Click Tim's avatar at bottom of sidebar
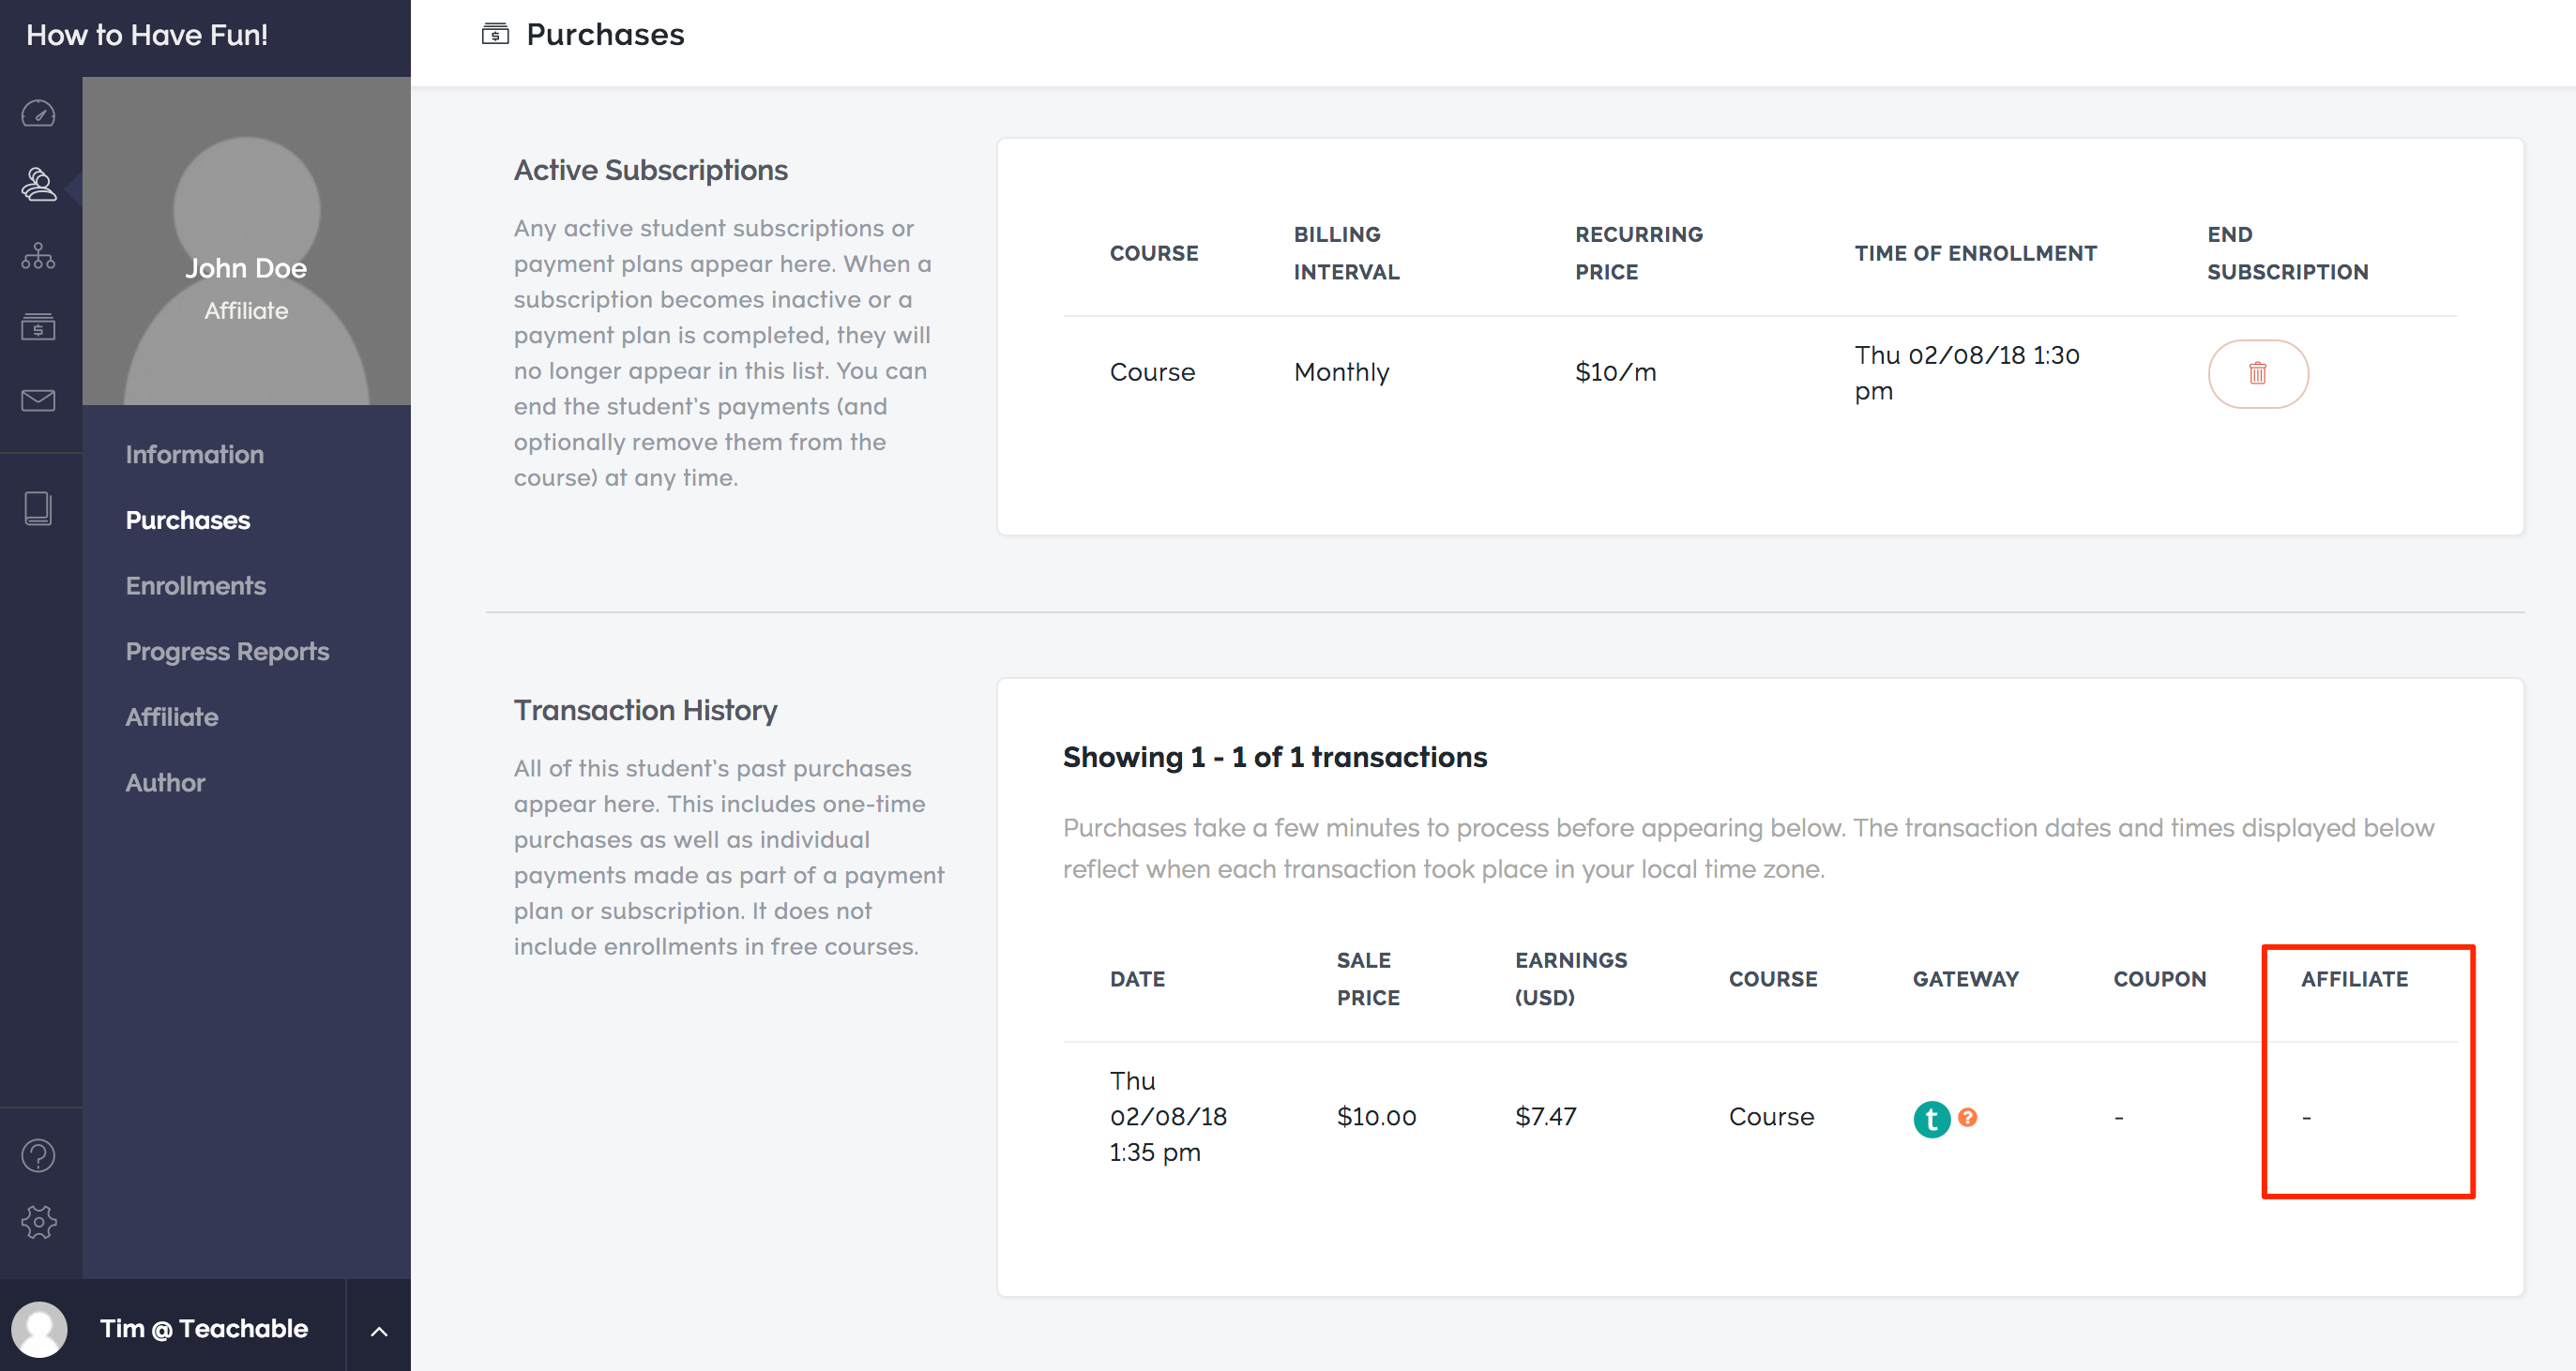2576x1371 pixels. coord(39,1328)
